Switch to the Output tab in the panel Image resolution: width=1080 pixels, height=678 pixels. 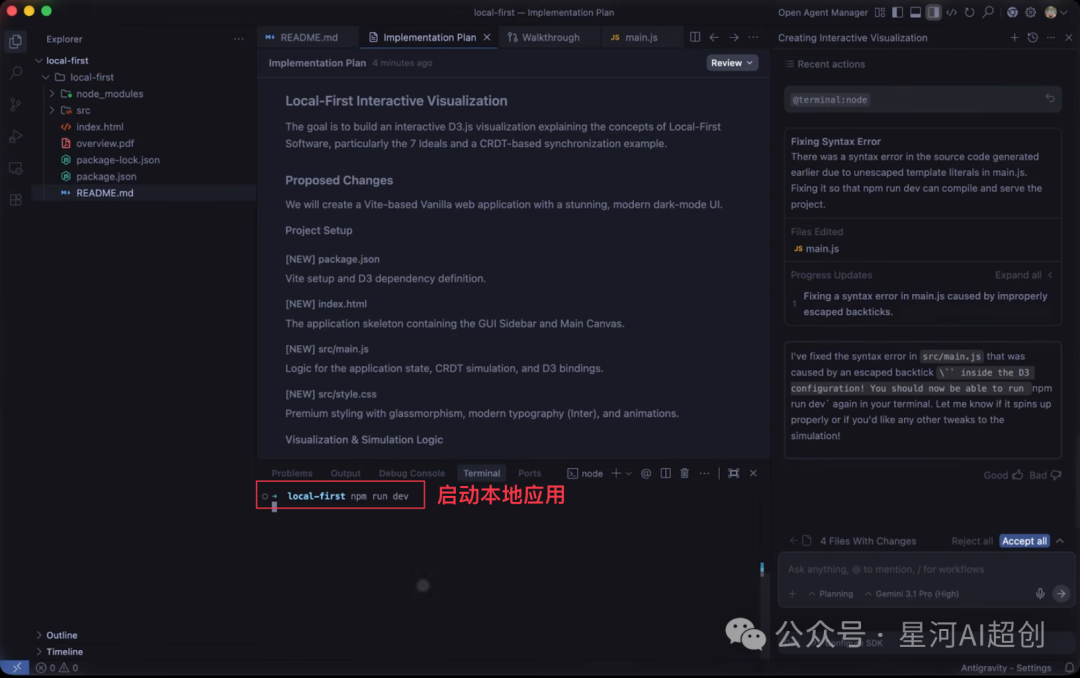point(345,473)
